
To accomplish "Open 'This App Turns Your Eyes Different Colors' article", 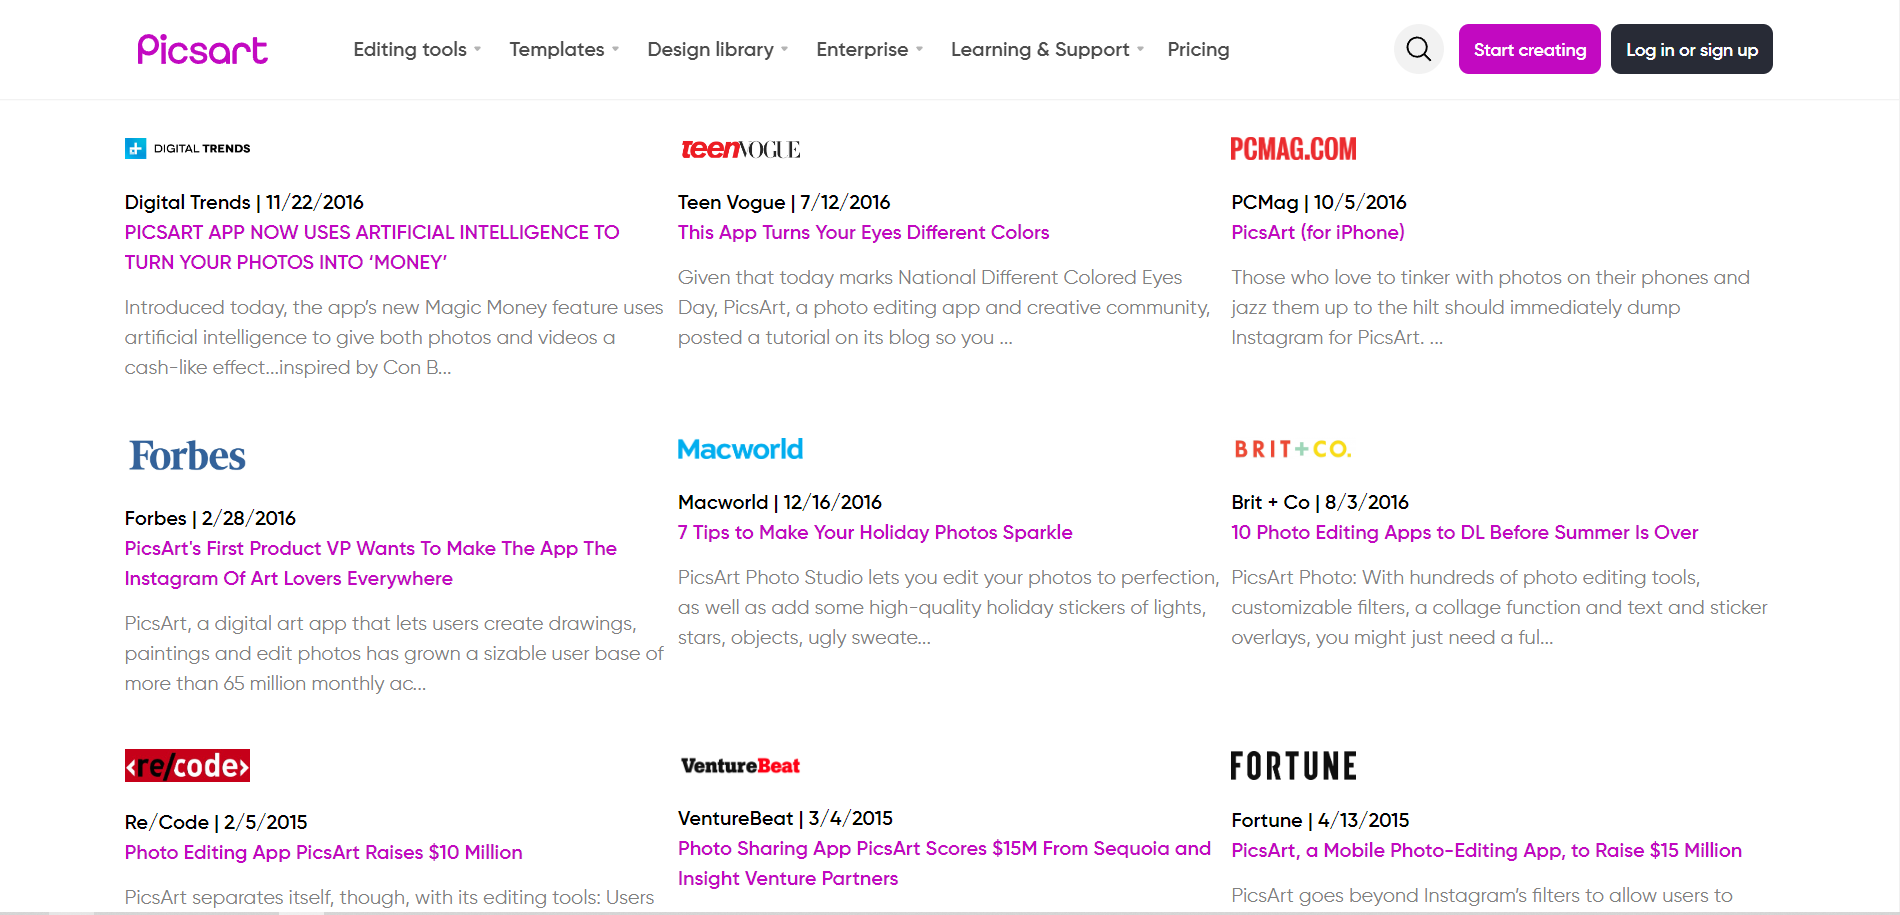I will (863, 232).
